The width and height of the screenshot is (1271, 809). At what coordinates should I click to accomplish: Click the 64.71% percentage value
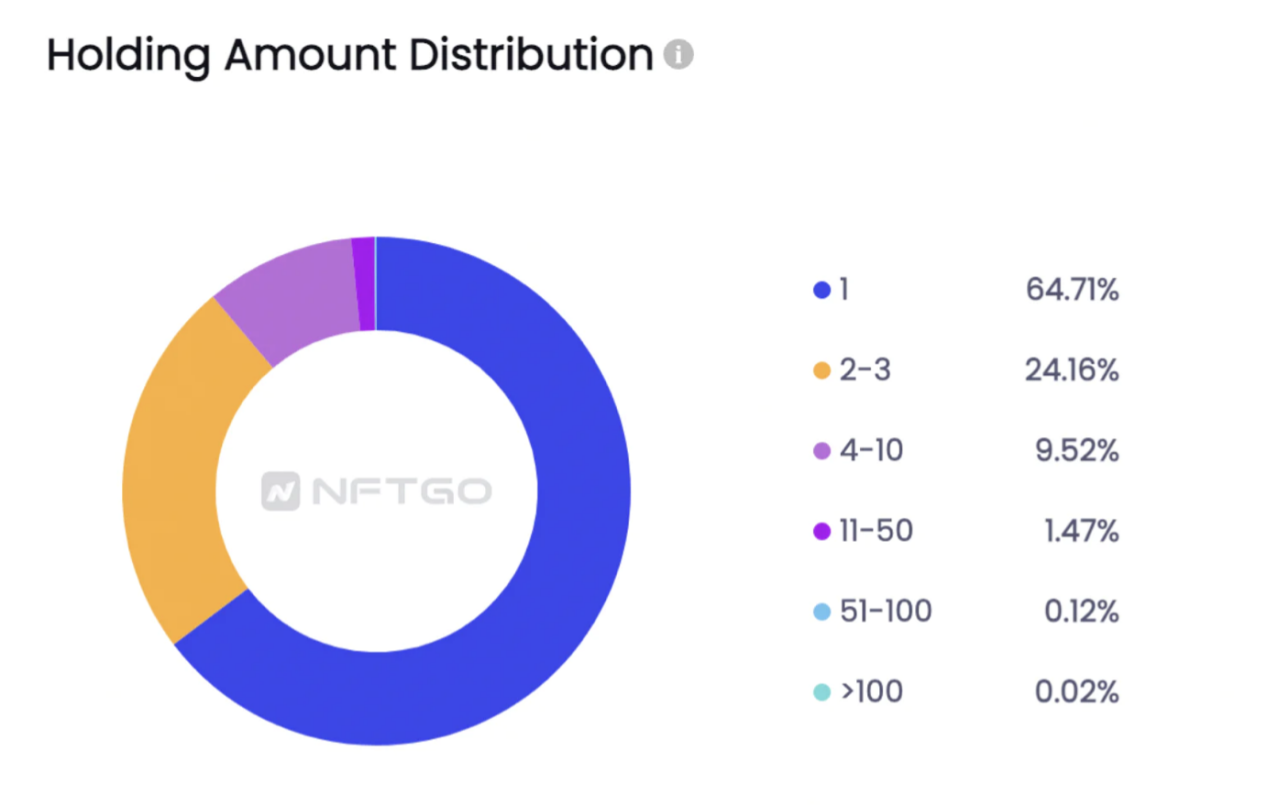pyautogui.click(x=1072, y=291)
